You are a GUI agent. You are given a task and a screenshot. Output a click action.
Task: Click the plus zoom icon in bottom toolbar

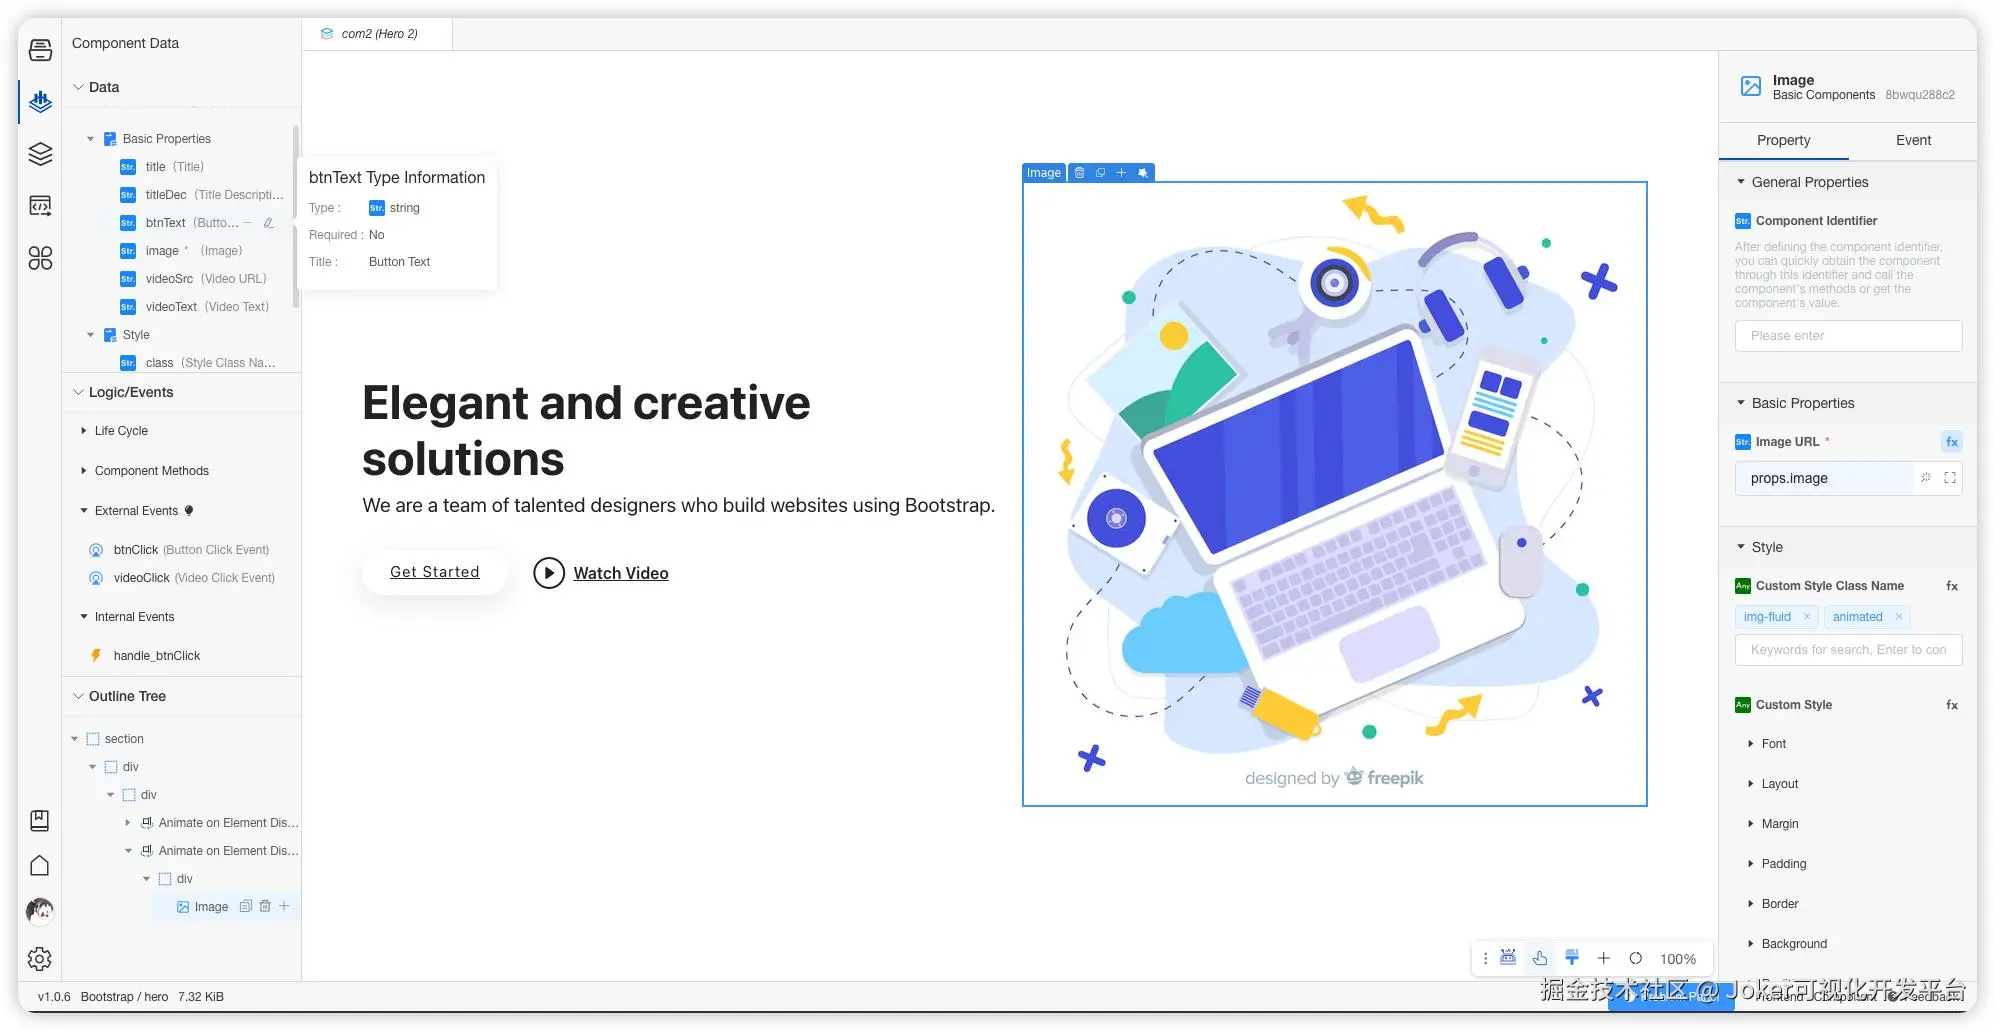tap(1604, 958)
